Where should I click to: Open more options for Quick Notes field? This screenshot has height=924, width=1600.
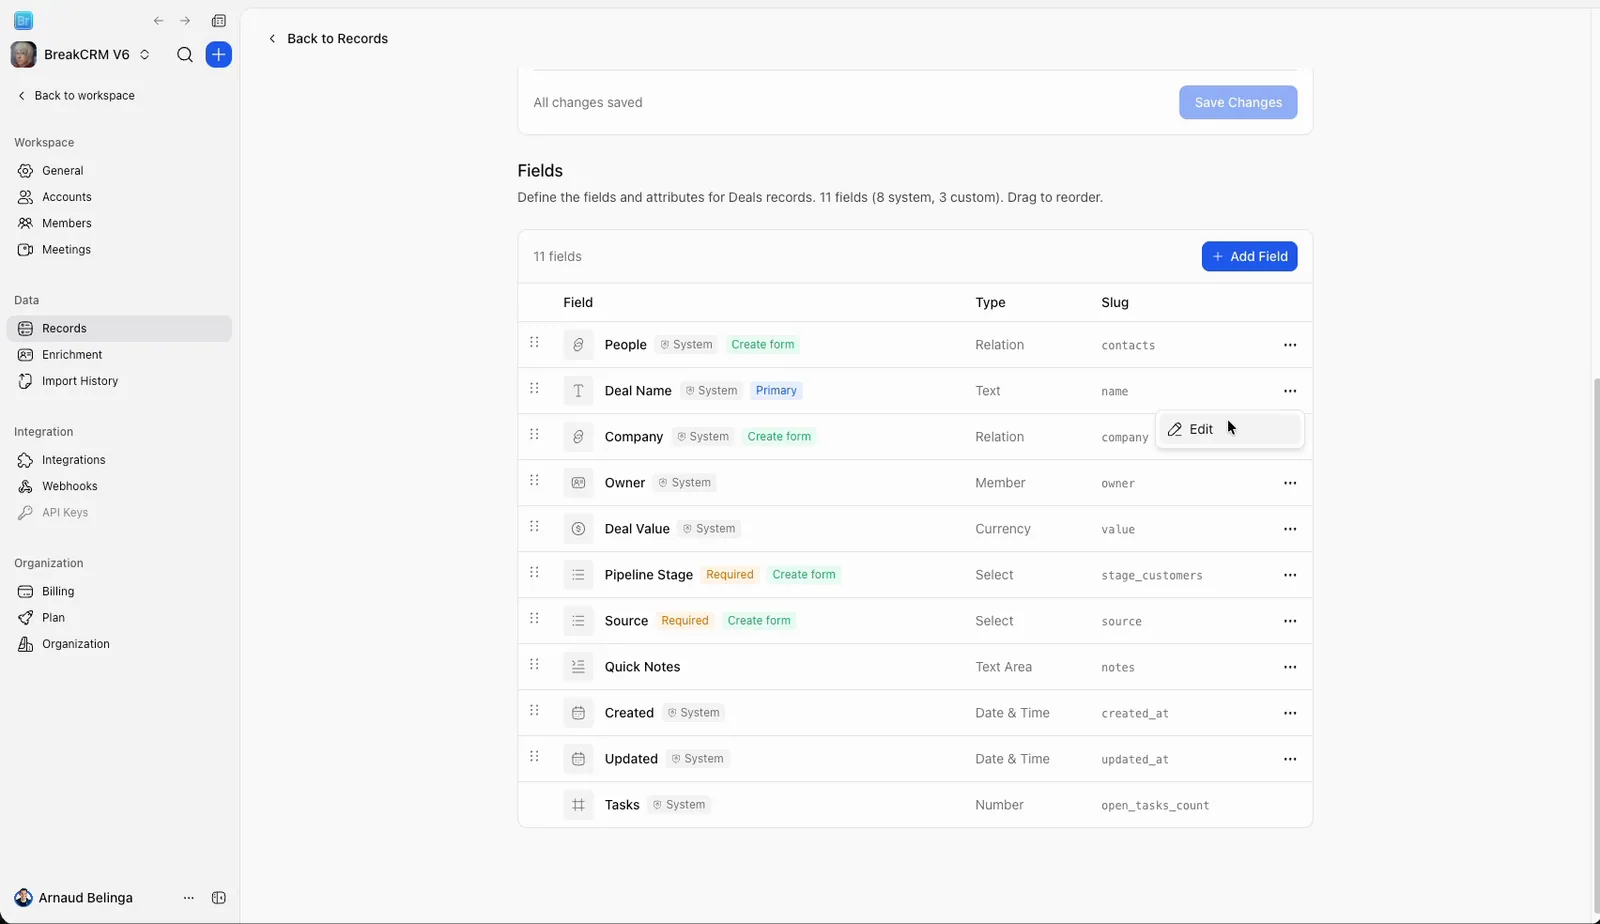[1290, 667]
